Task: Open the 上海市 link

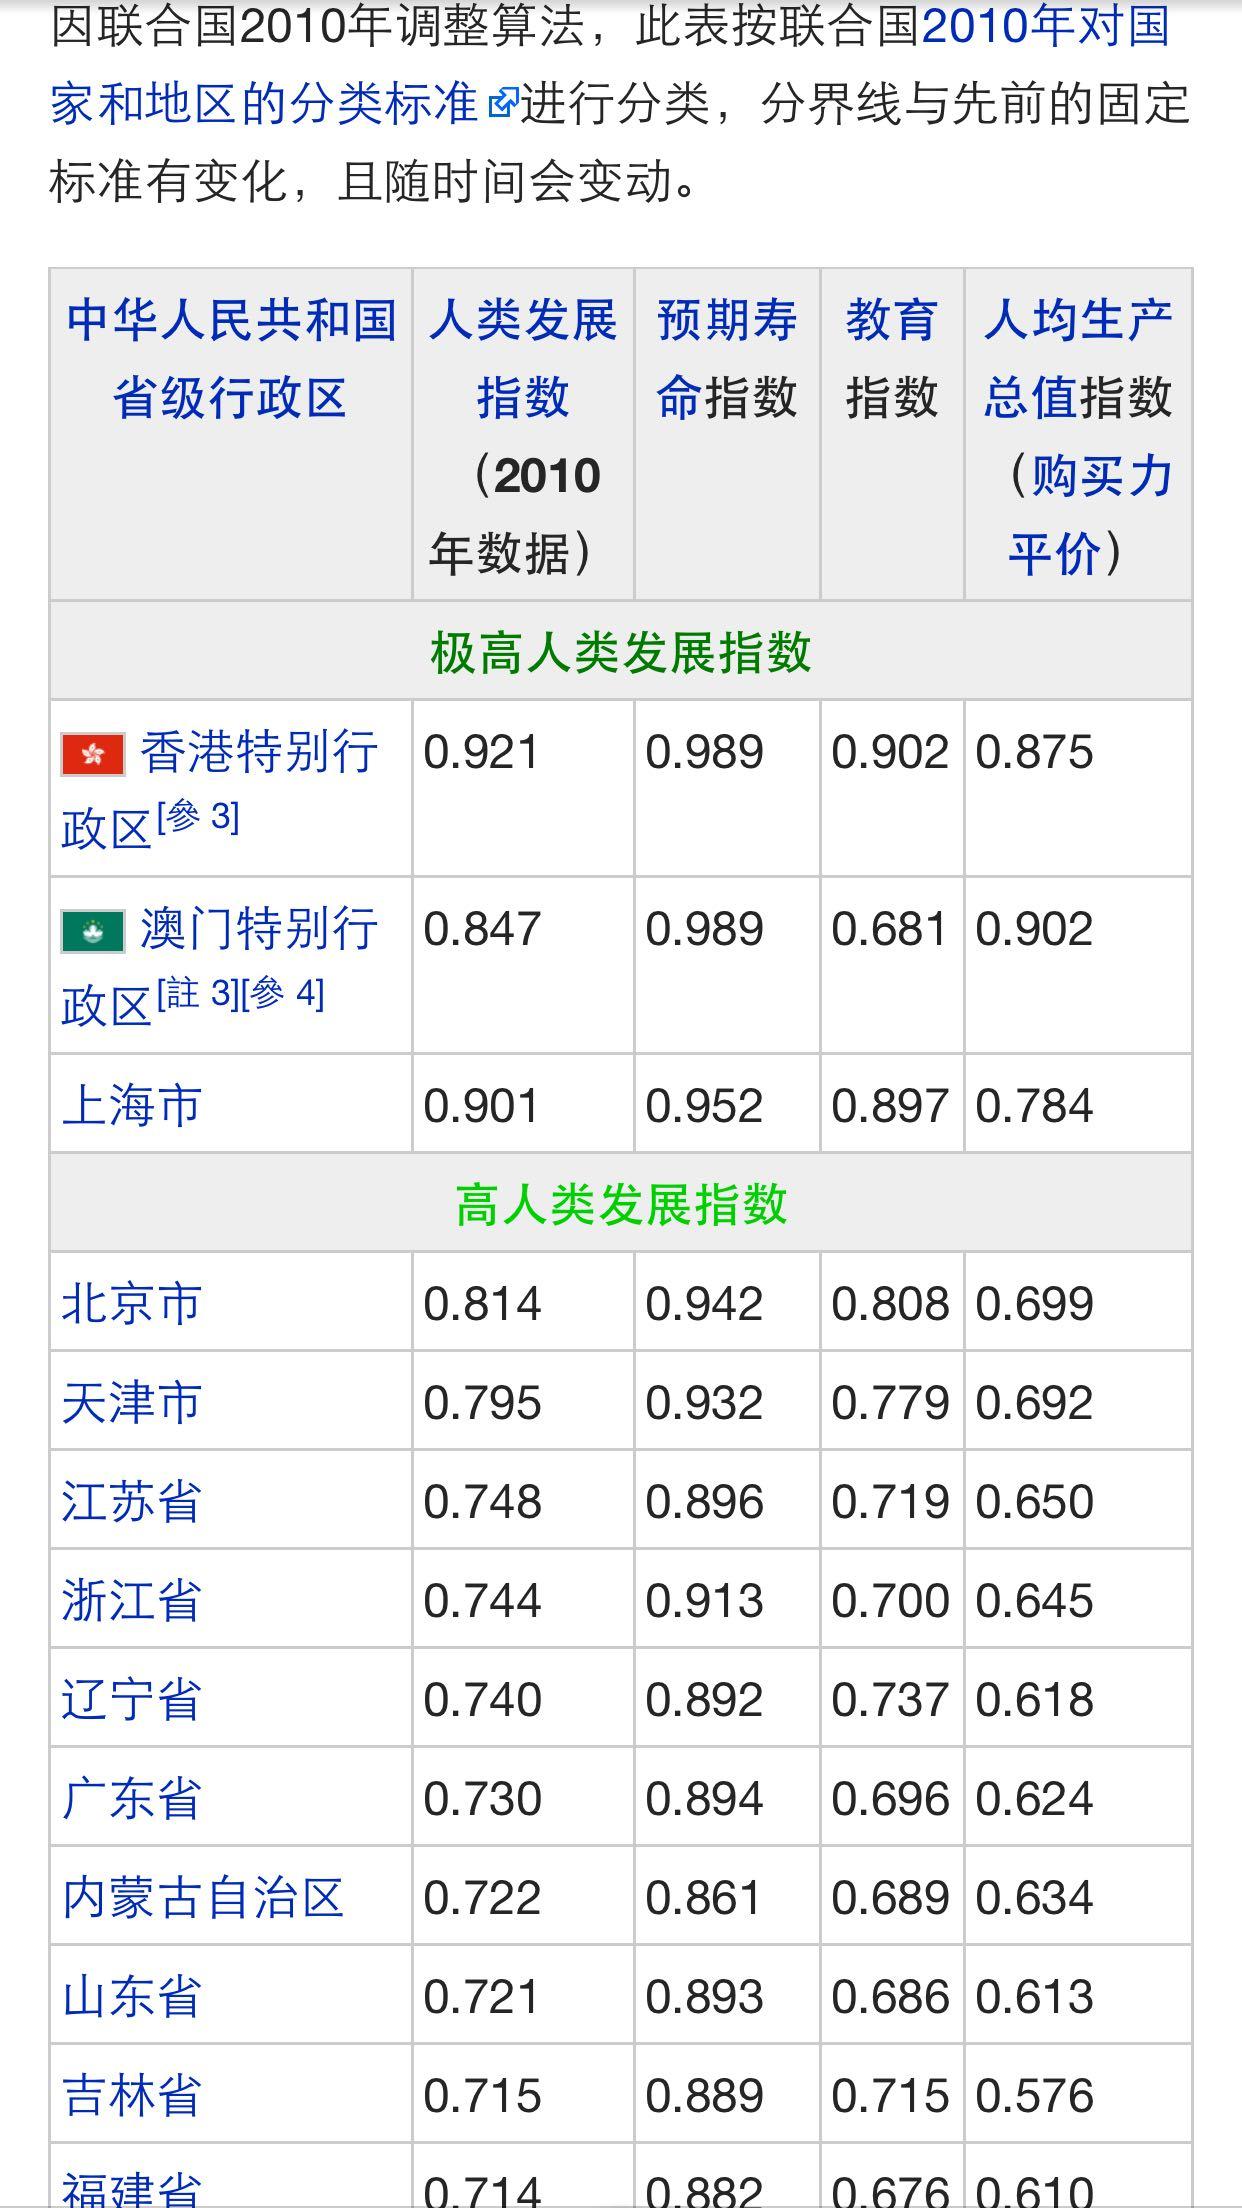Action: (x=132, y=1106)
